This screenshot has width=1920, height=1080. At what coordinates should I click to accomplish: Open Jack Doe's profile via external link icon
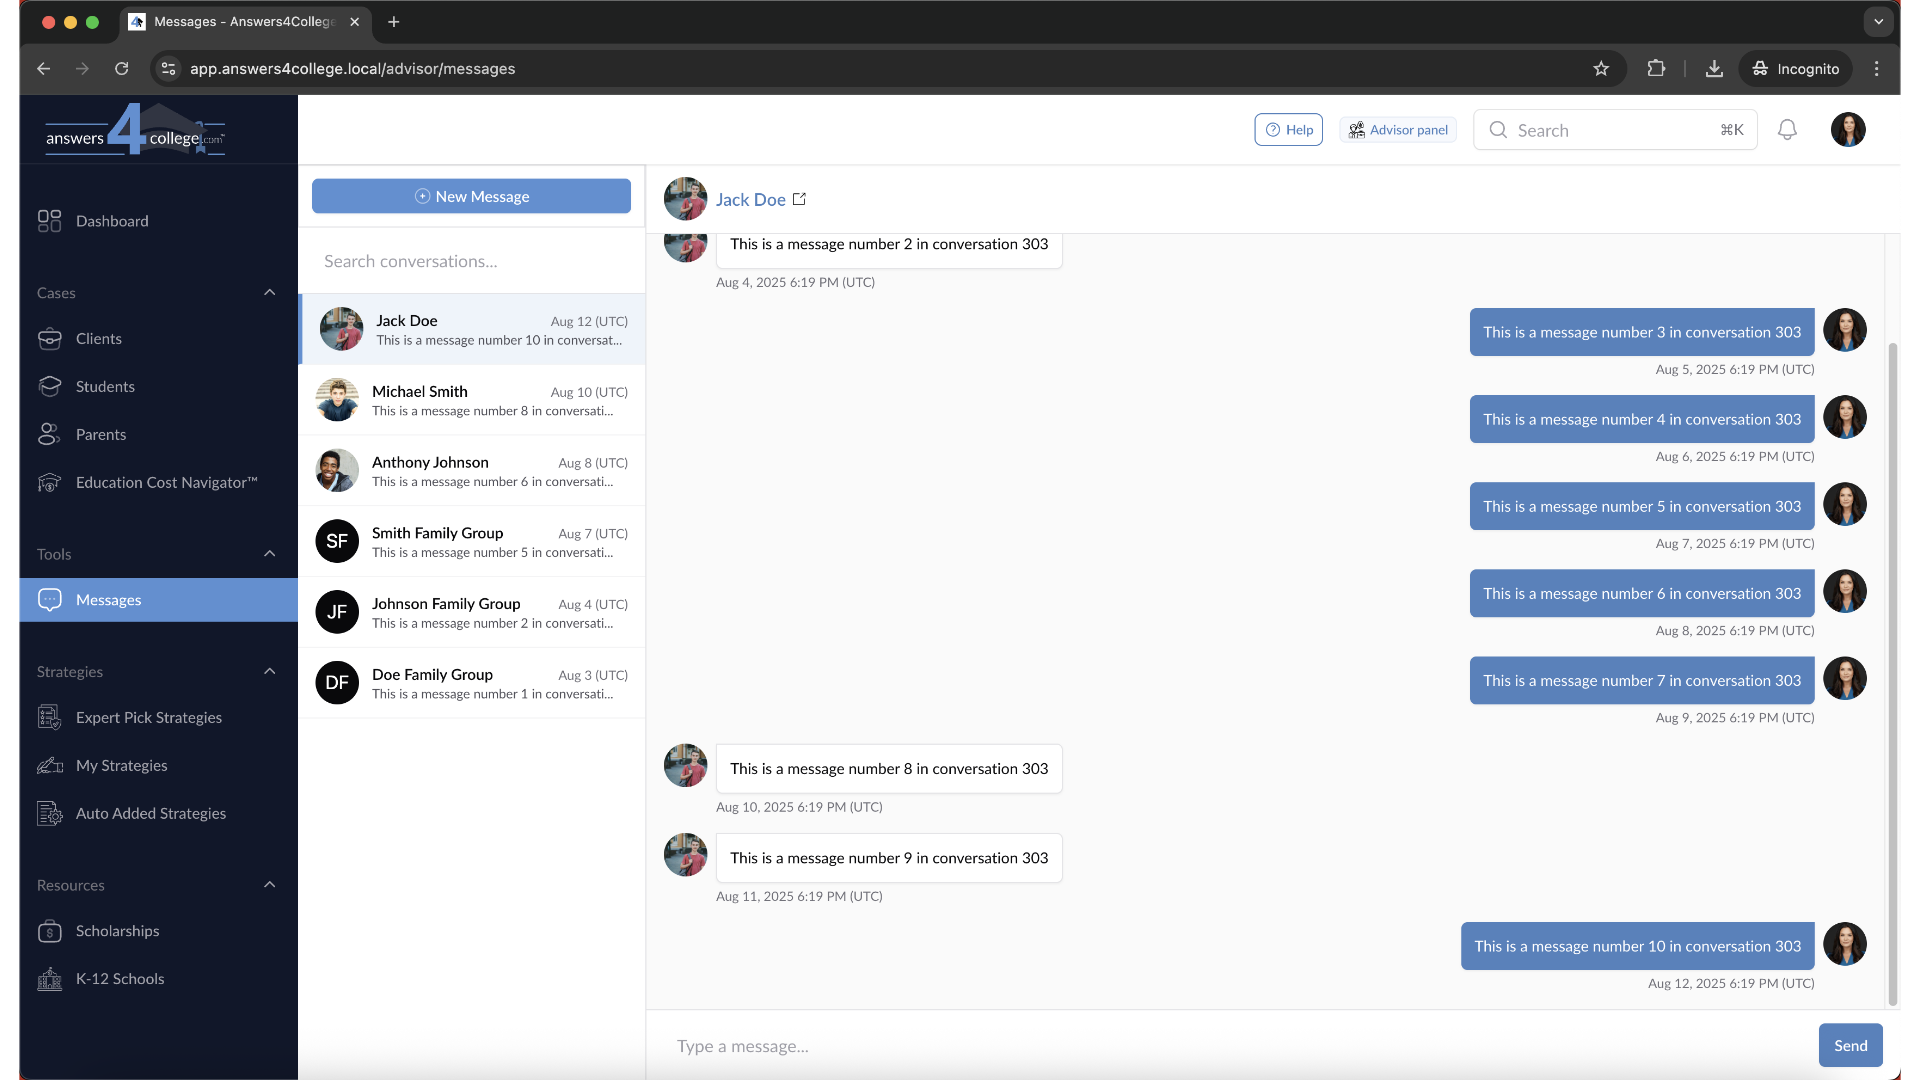pyautogui.click(x=799, y=198)
